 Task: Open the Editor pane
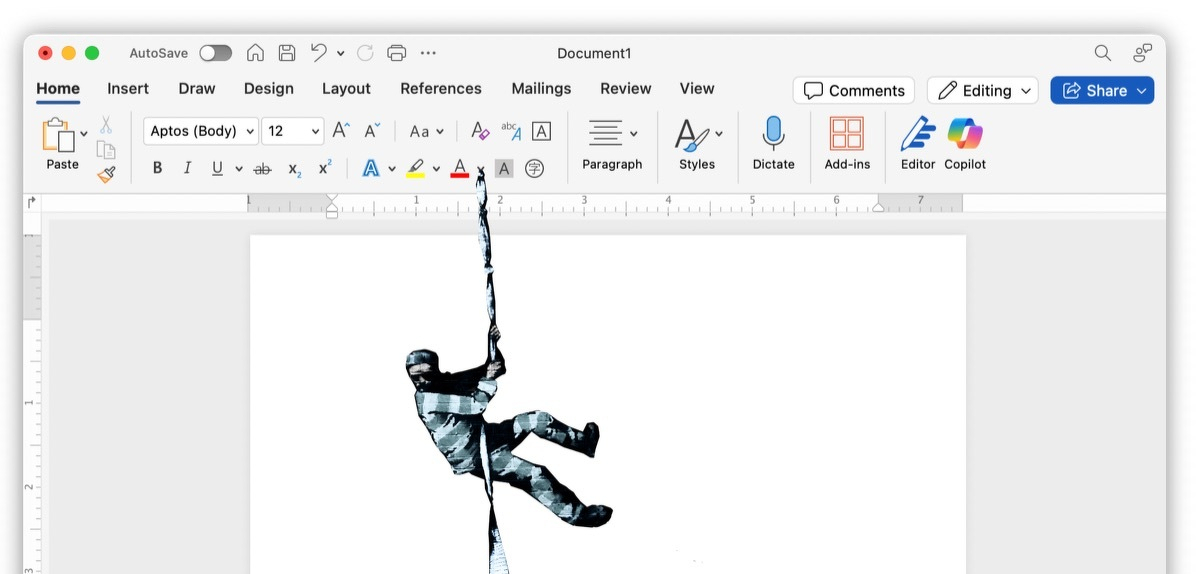(918, 143)
